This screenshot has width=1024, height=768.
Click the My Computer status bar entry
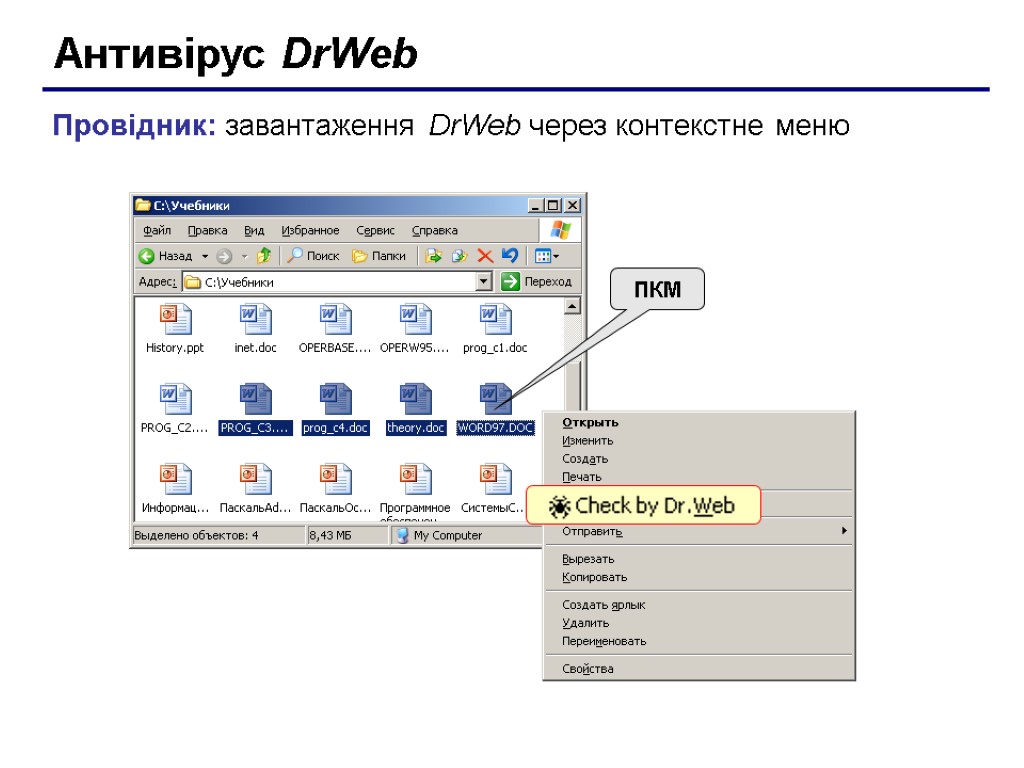(440, 536)
